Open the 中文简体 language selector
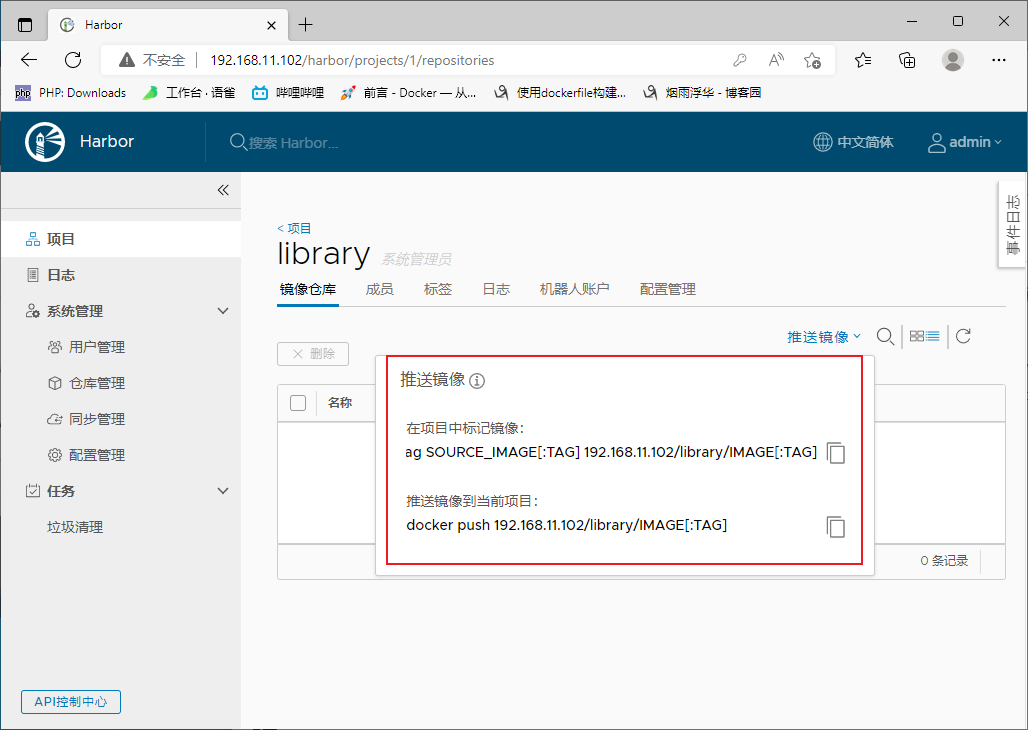1028x730 pixels. [x=853, y=142]
